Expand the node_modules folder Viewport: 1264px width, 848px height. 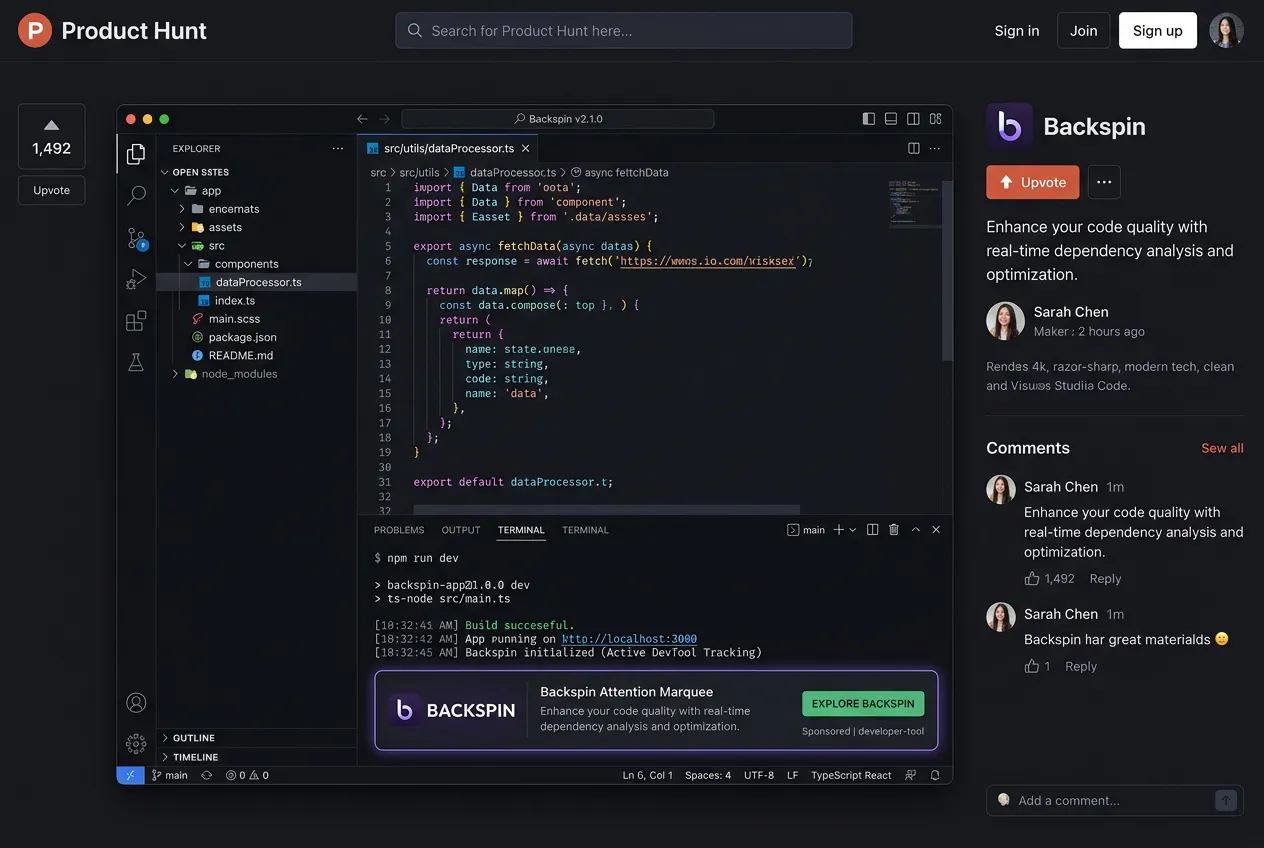coord(175,374)
